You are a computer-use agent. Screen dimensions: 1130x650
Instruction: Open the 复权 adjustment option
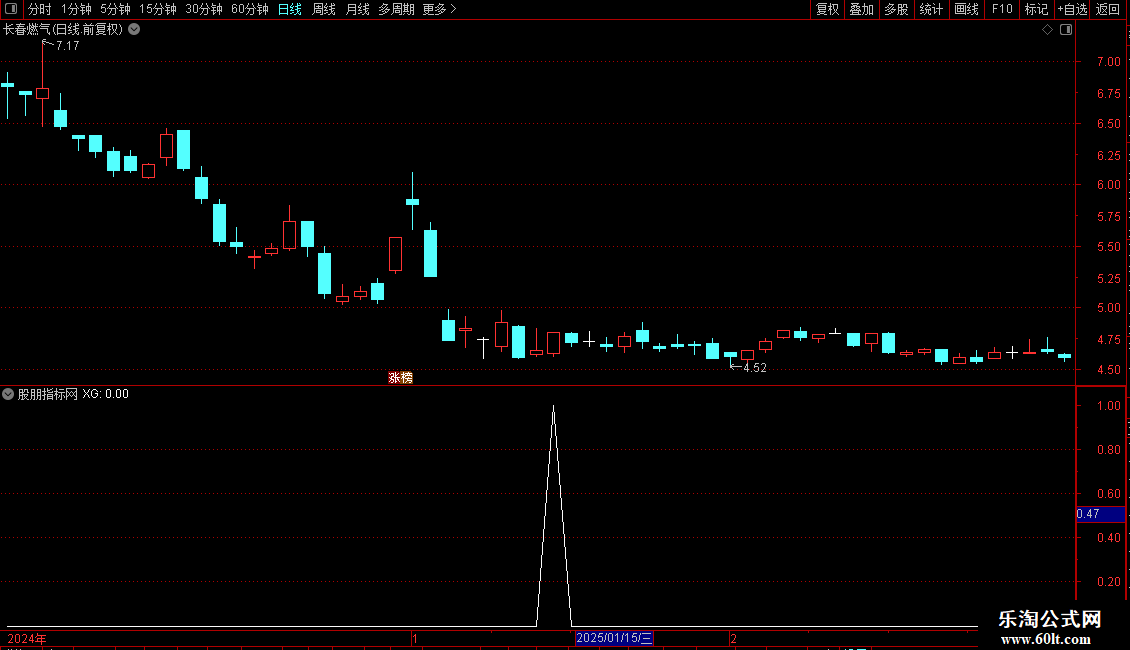tap(827, 9)
